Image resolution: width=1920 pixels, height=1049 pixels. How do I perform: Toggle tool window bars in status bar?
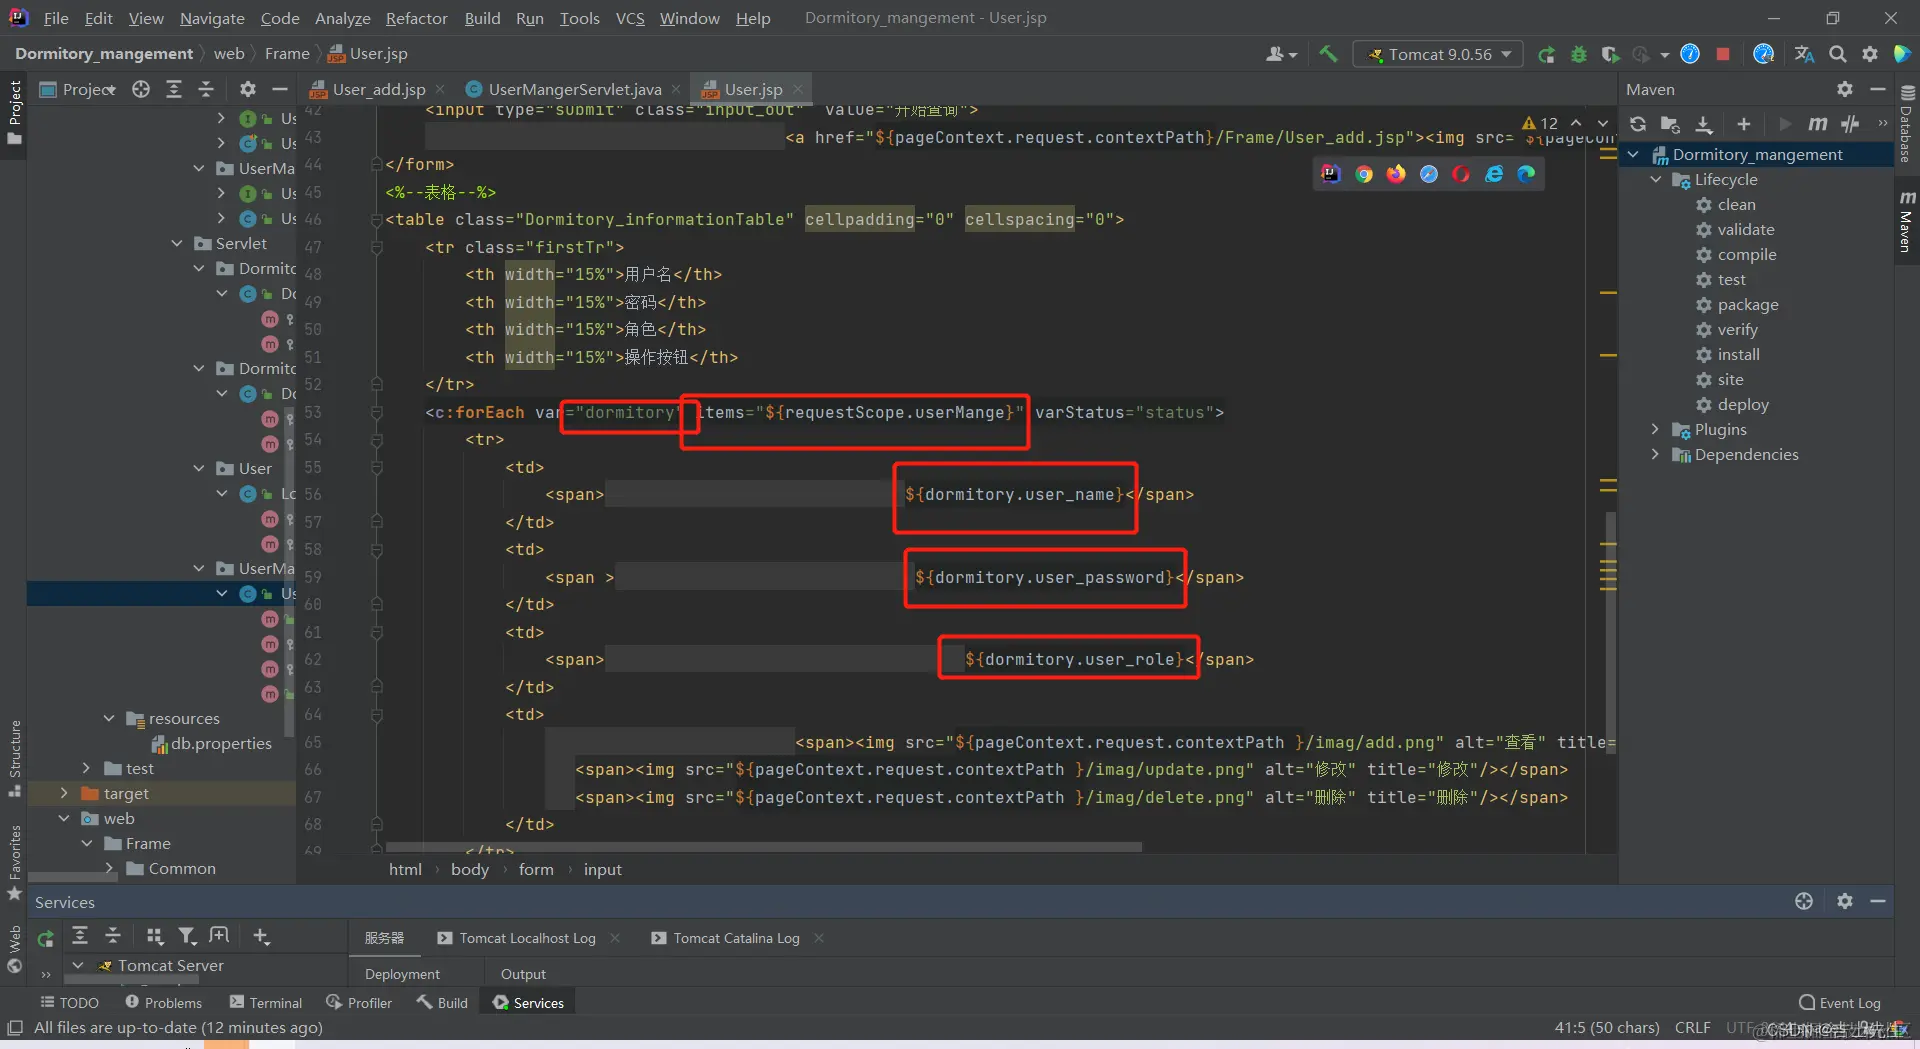(x=15, y=1027)
